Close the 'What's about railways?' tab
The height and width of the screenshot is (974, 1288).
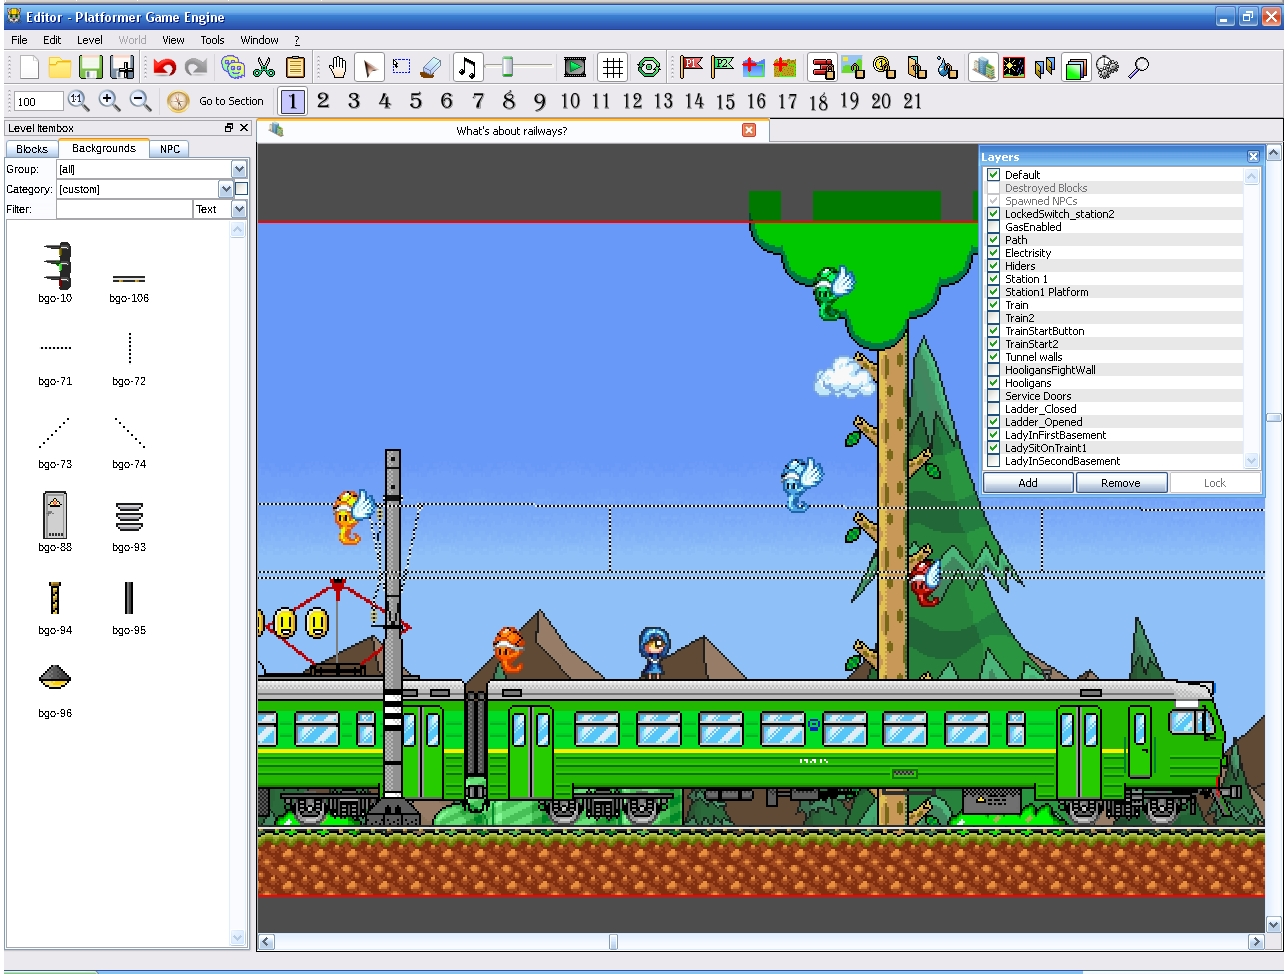point(749,130)
